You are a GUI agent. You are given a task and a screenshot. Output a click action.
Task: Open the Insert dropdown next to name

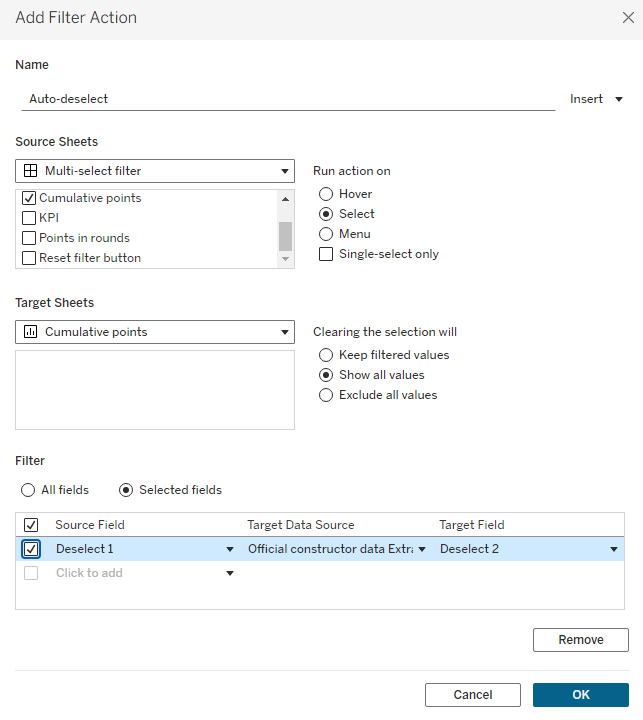[596, 99]
